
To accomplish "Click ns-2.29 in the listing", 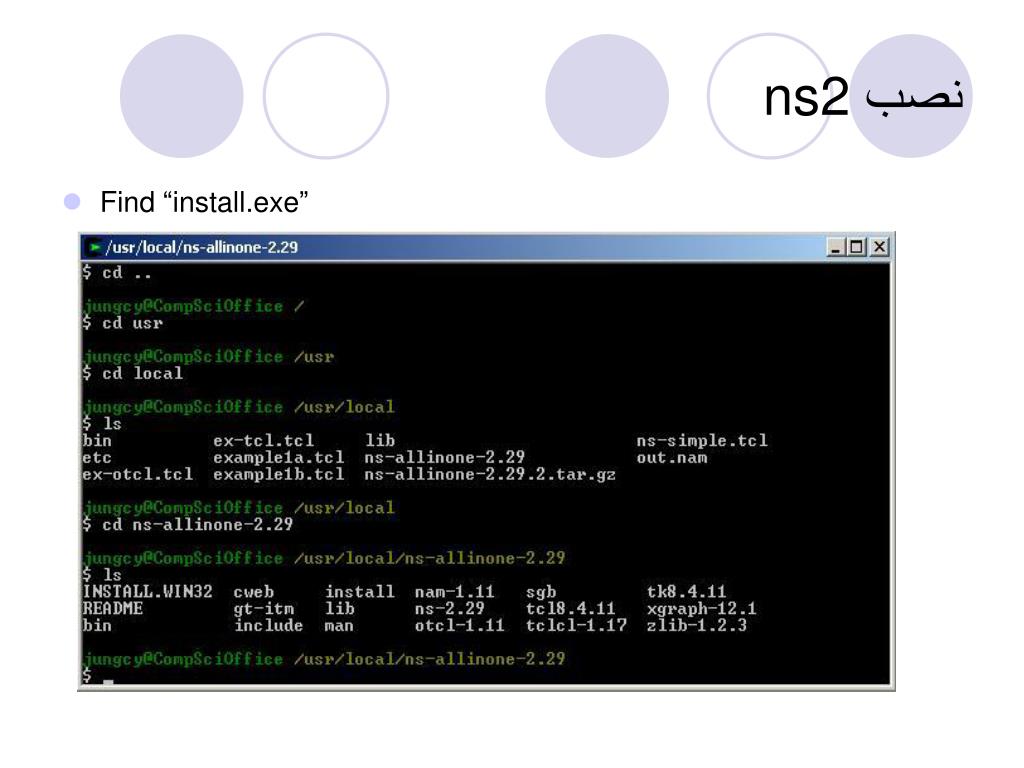I will (x=449, y=609).
